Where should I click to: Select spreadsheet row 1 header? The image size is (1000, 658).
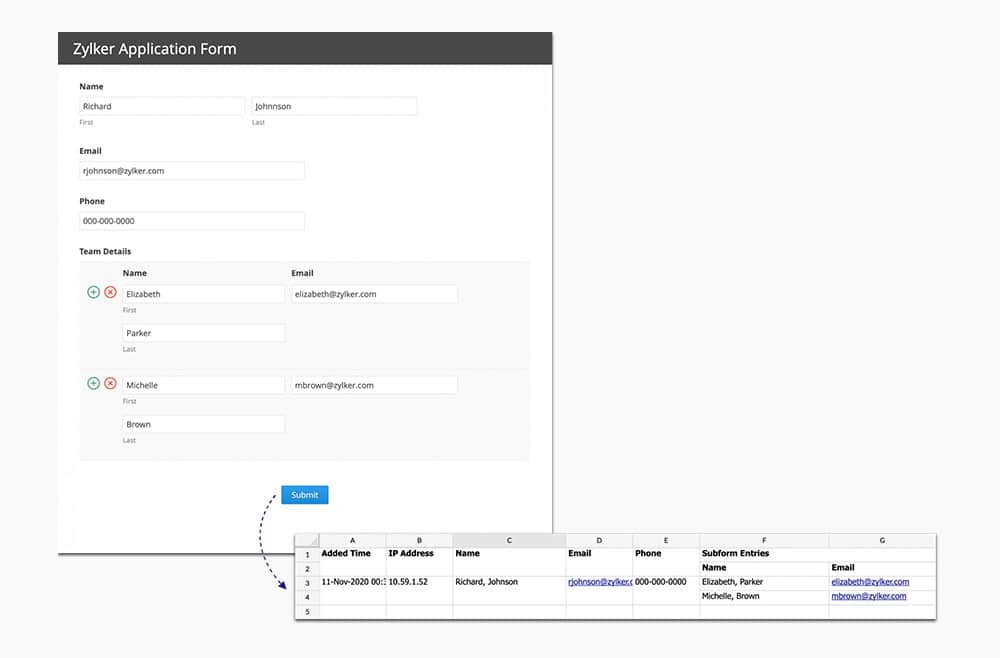click(x=307, y=554)
